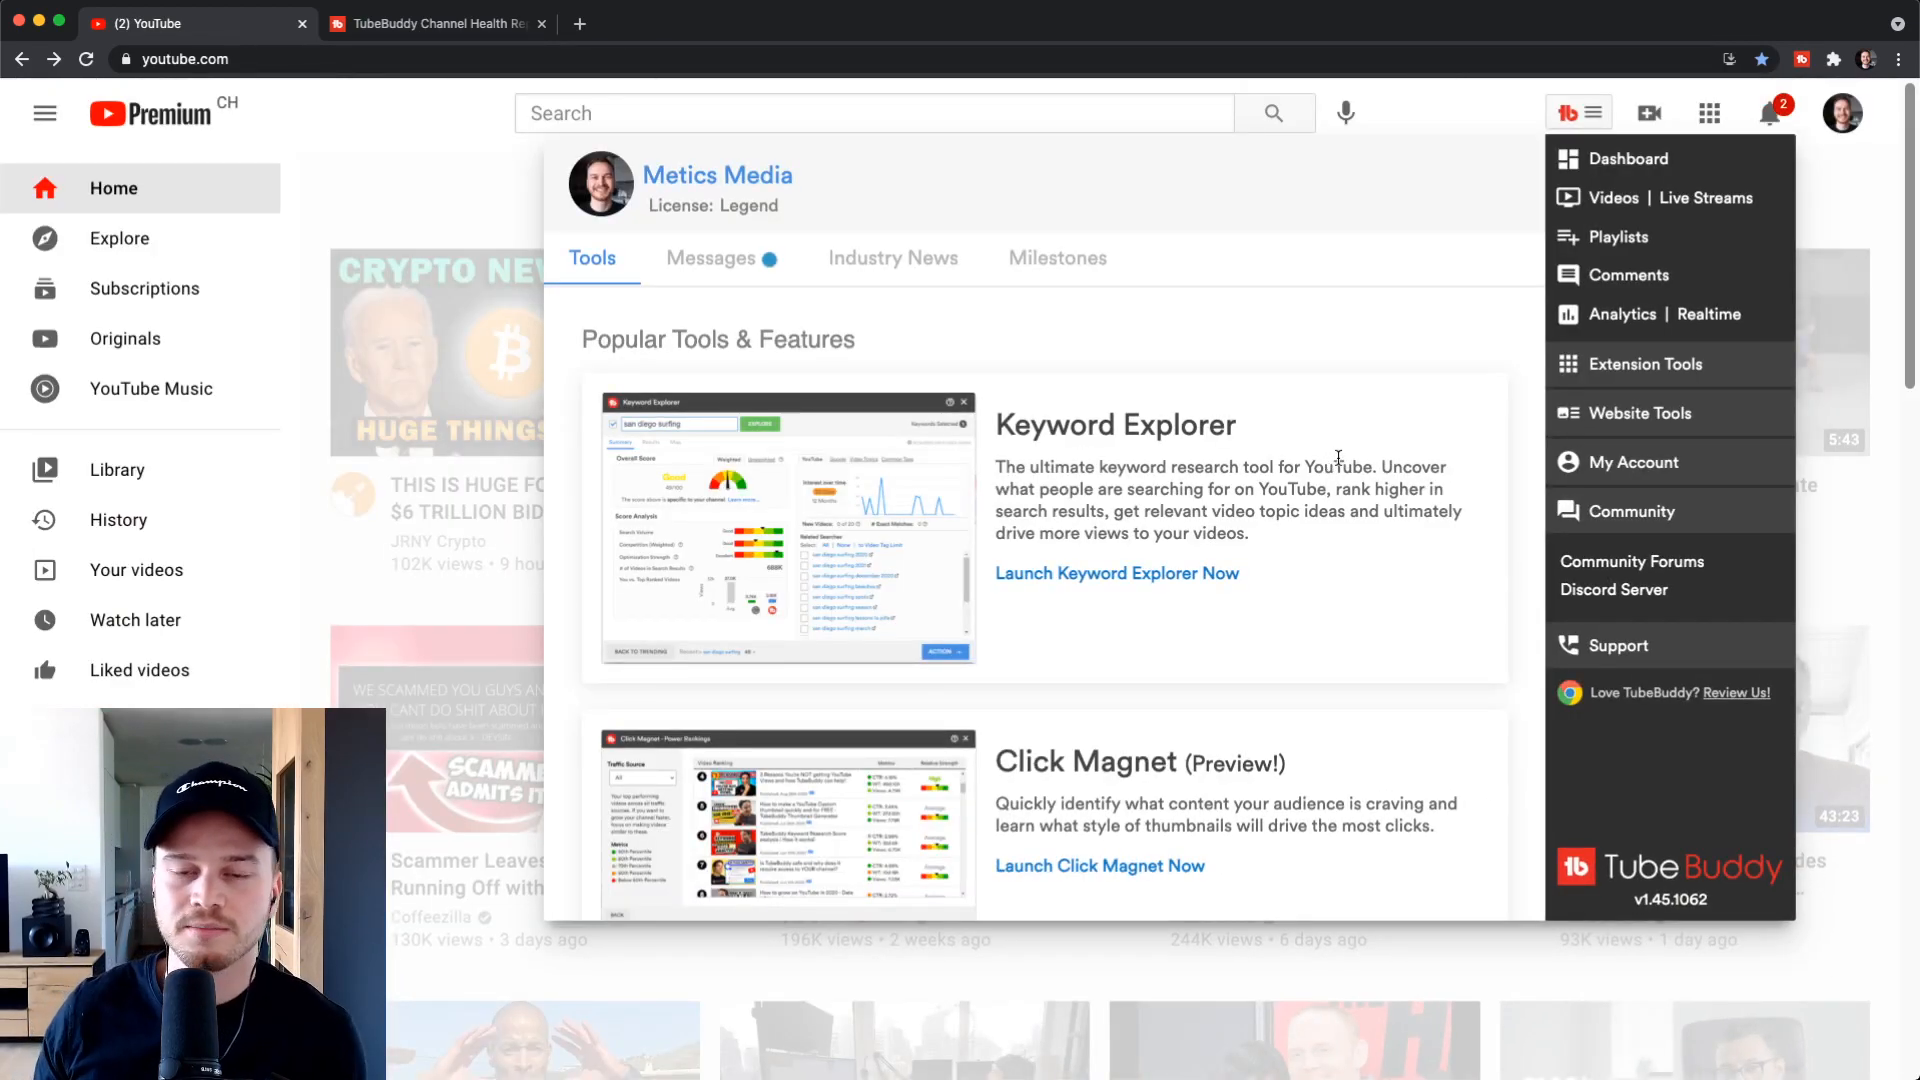Toggle YouTube Premium sidebar menu
This screenshot has height=1080, width=1920.
(45, 113)
